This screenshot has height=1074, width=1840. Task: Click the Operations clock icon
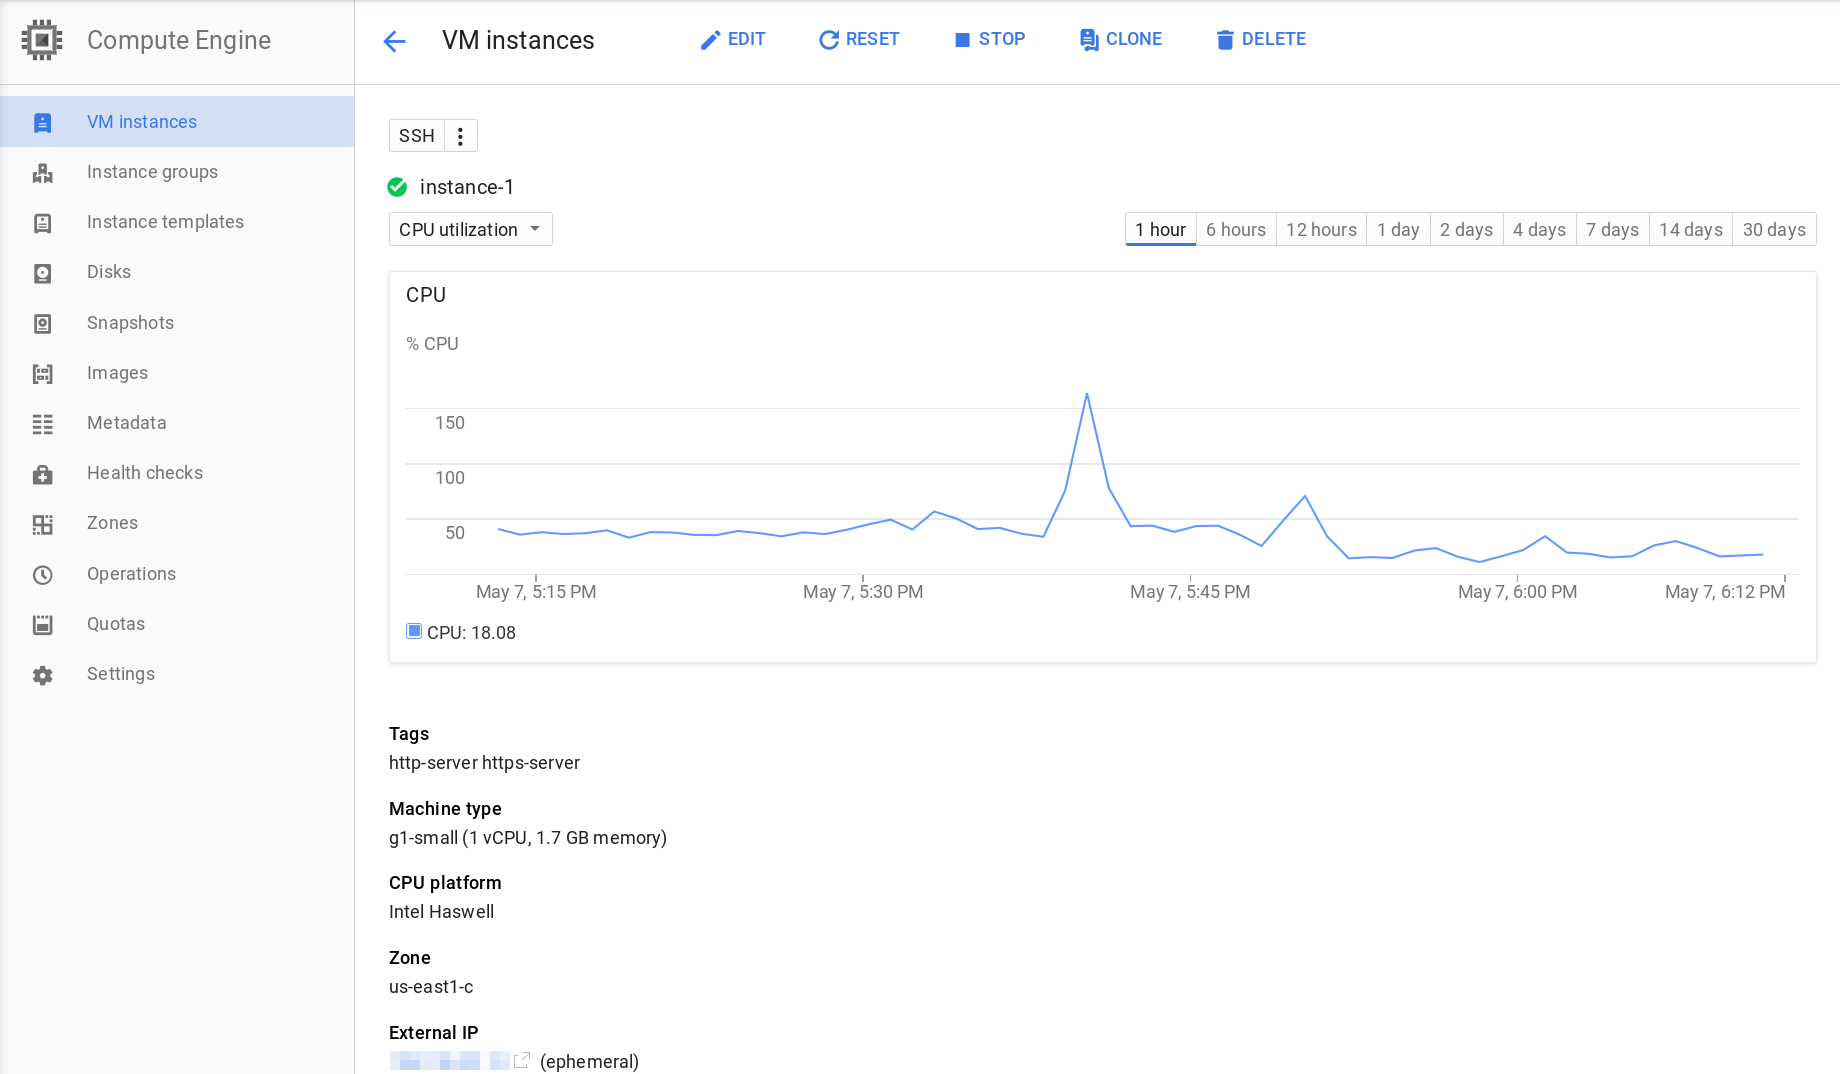point(42,575)
